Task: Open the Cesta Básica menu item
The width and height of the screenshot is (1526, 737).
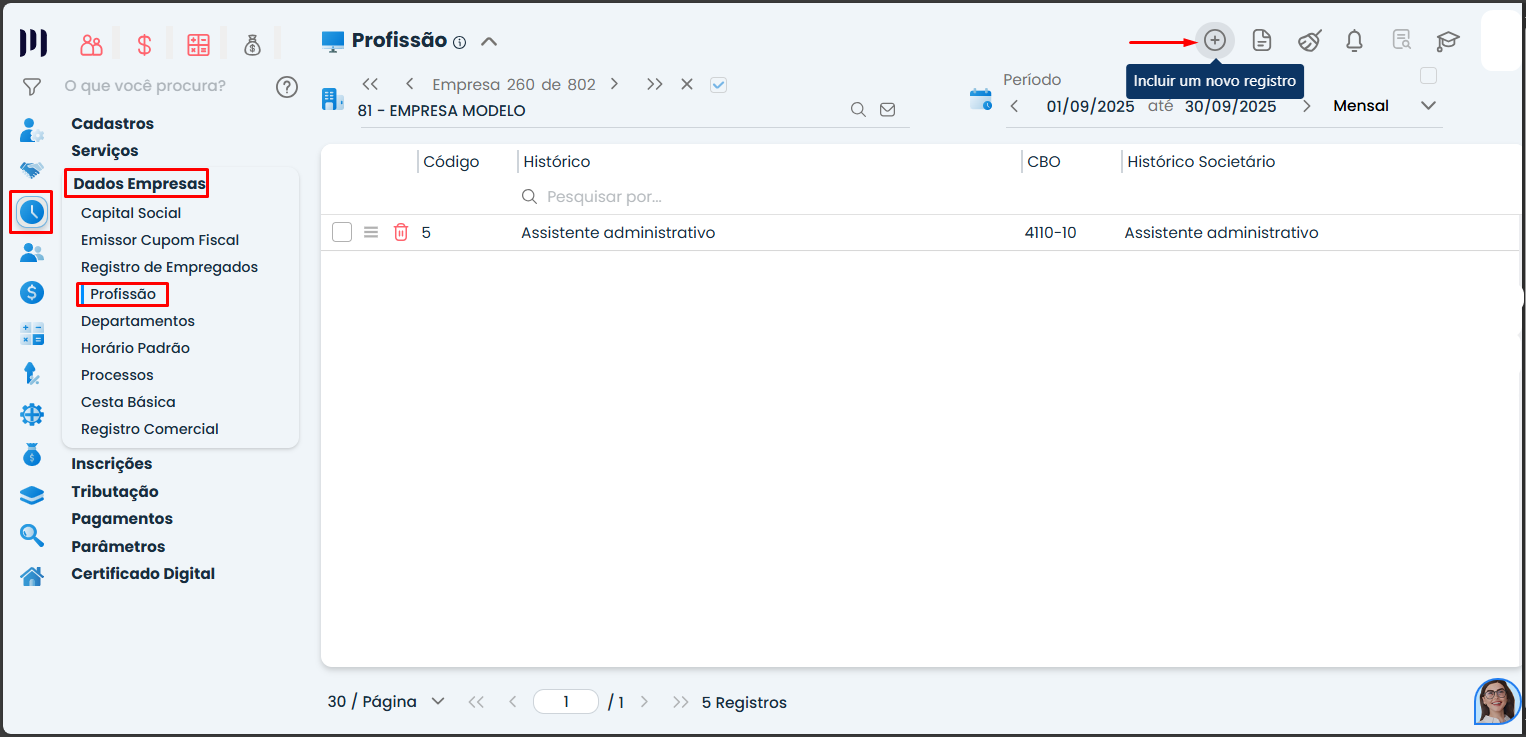Action: [x=128, y=402]
